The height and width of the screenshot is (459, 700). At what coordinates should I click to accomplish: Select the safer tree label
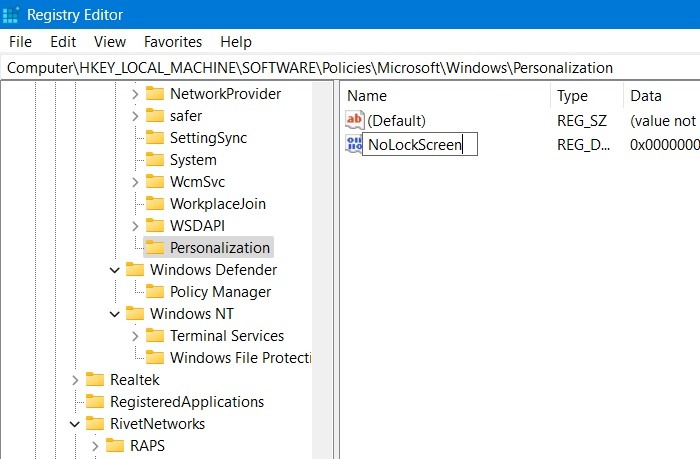(186, 116)
